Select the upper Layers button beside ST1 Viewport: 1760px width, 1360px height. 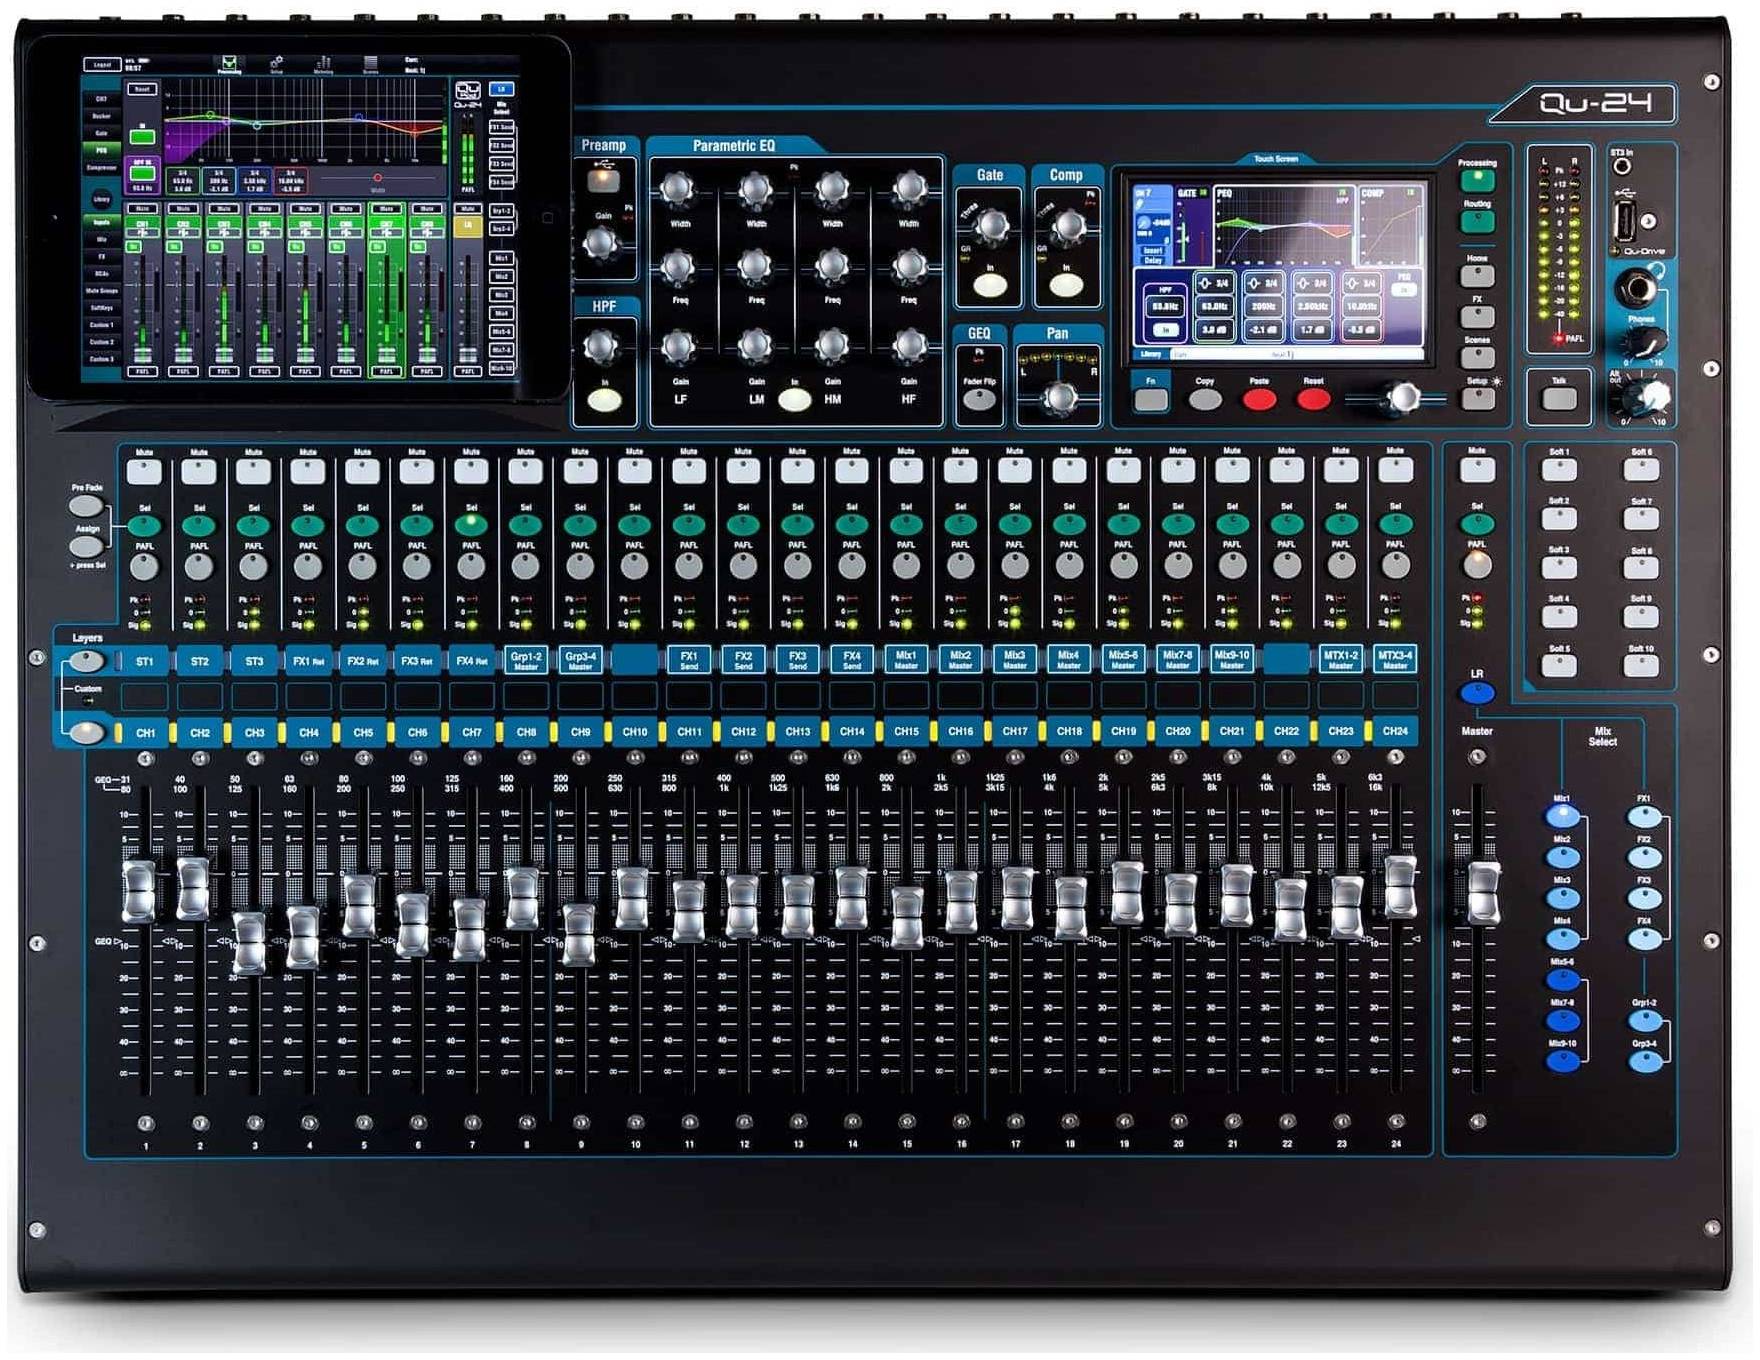[87, 661]
